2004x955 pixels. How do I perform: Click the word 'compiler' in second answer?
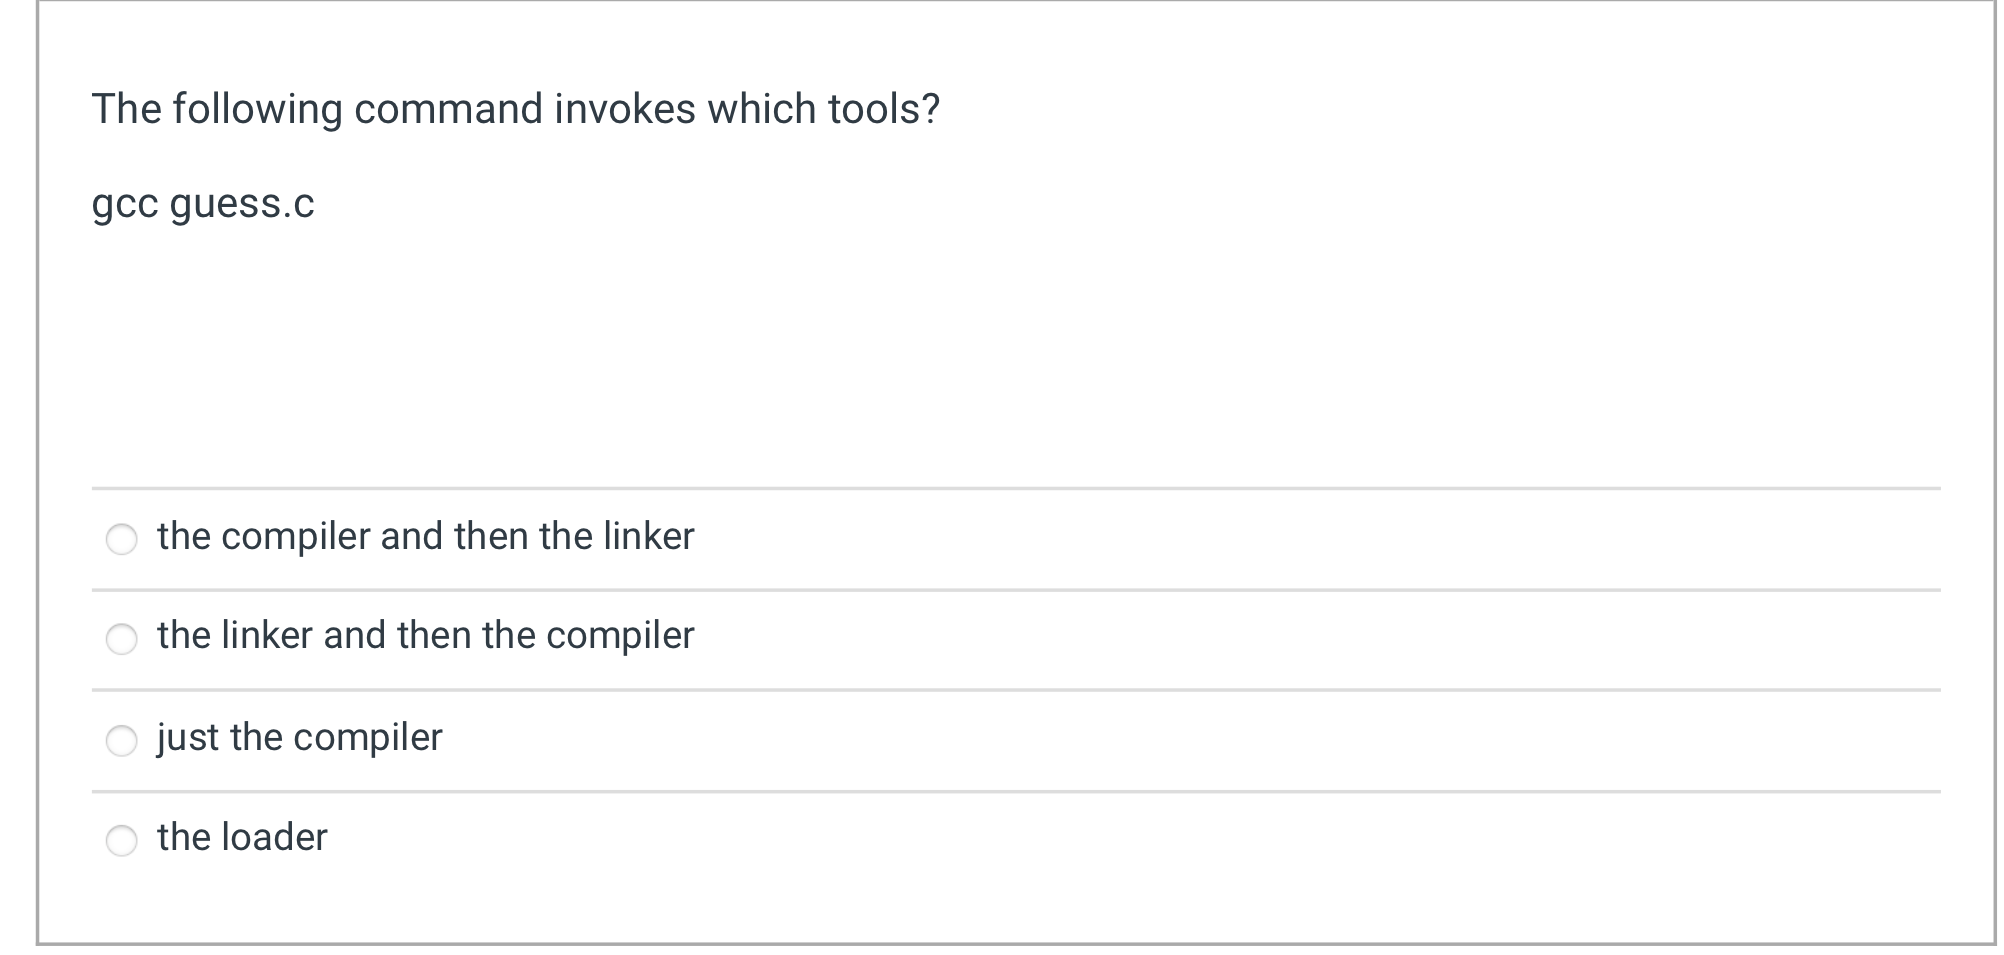pyautogui.click(x=620, y=637)
